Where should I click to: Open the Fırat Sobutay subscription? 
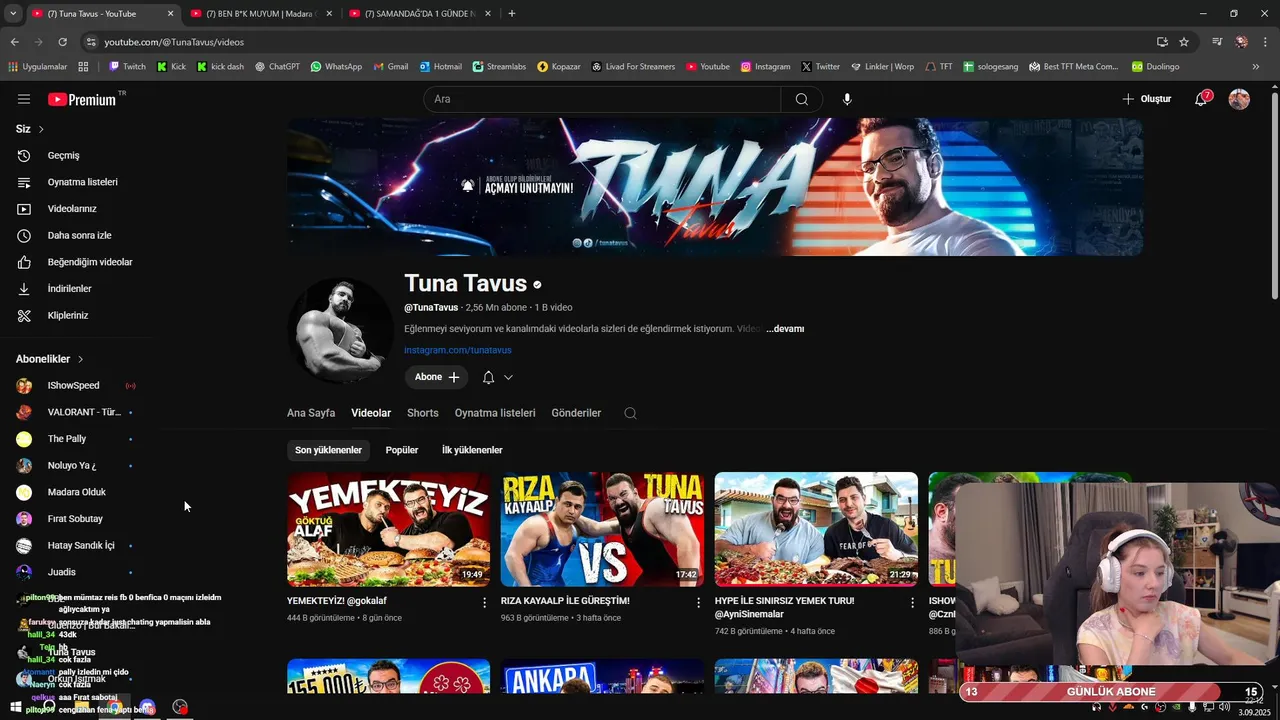(x=76, y=519)
